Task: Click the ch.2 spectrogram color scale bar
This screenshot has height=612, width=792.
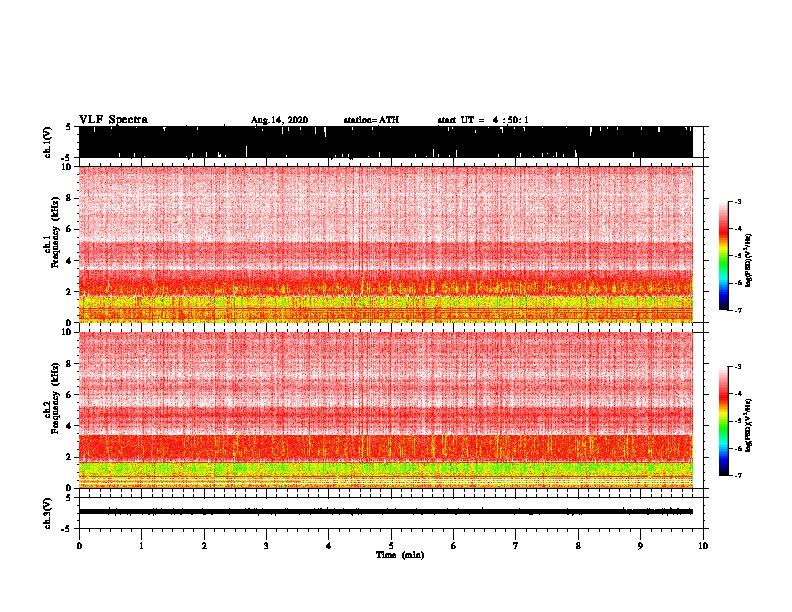Action: pos(723,421)
